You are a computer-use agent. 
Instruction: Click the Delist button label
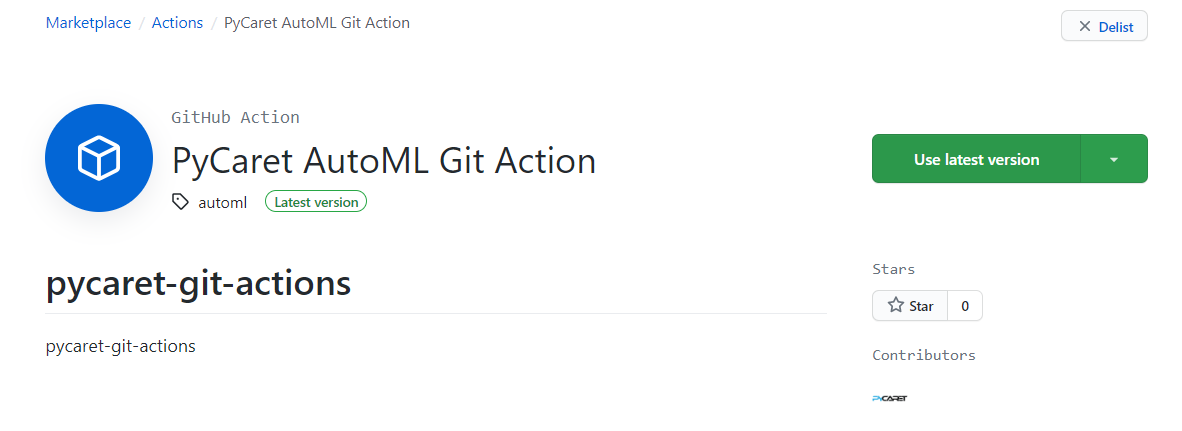click(x=1116, y=27)
